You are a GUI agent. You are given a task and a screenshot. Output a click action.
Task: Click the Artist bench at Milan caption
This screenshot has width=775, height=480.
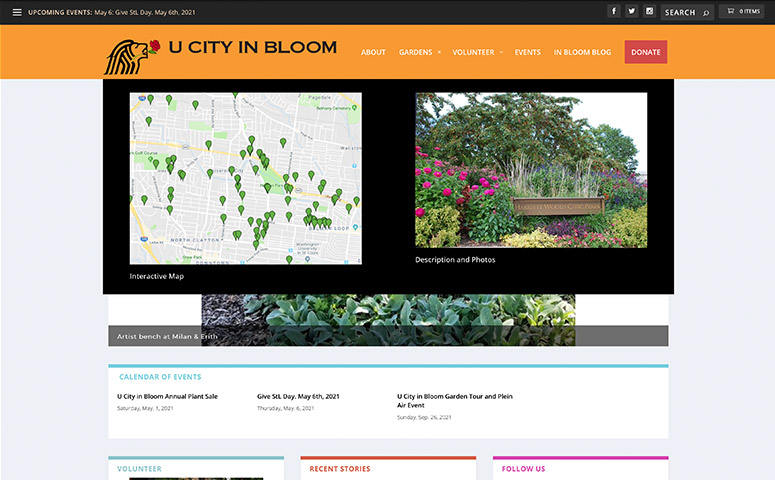(x=167, y=336)
